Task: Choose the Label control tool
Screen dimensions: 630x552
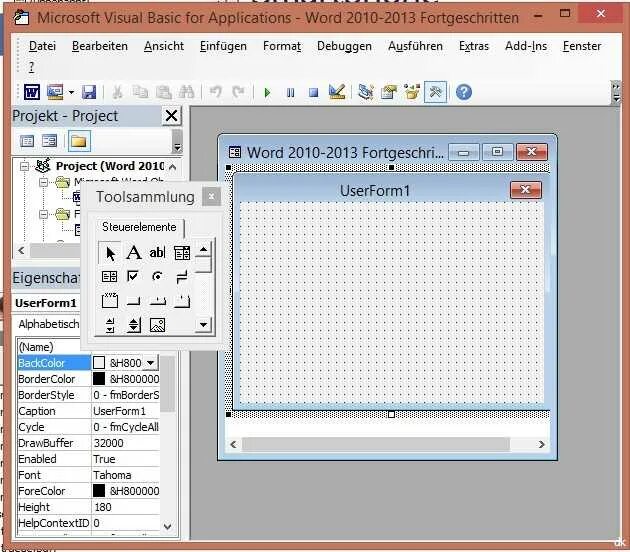Action: [x=133, y=253]
